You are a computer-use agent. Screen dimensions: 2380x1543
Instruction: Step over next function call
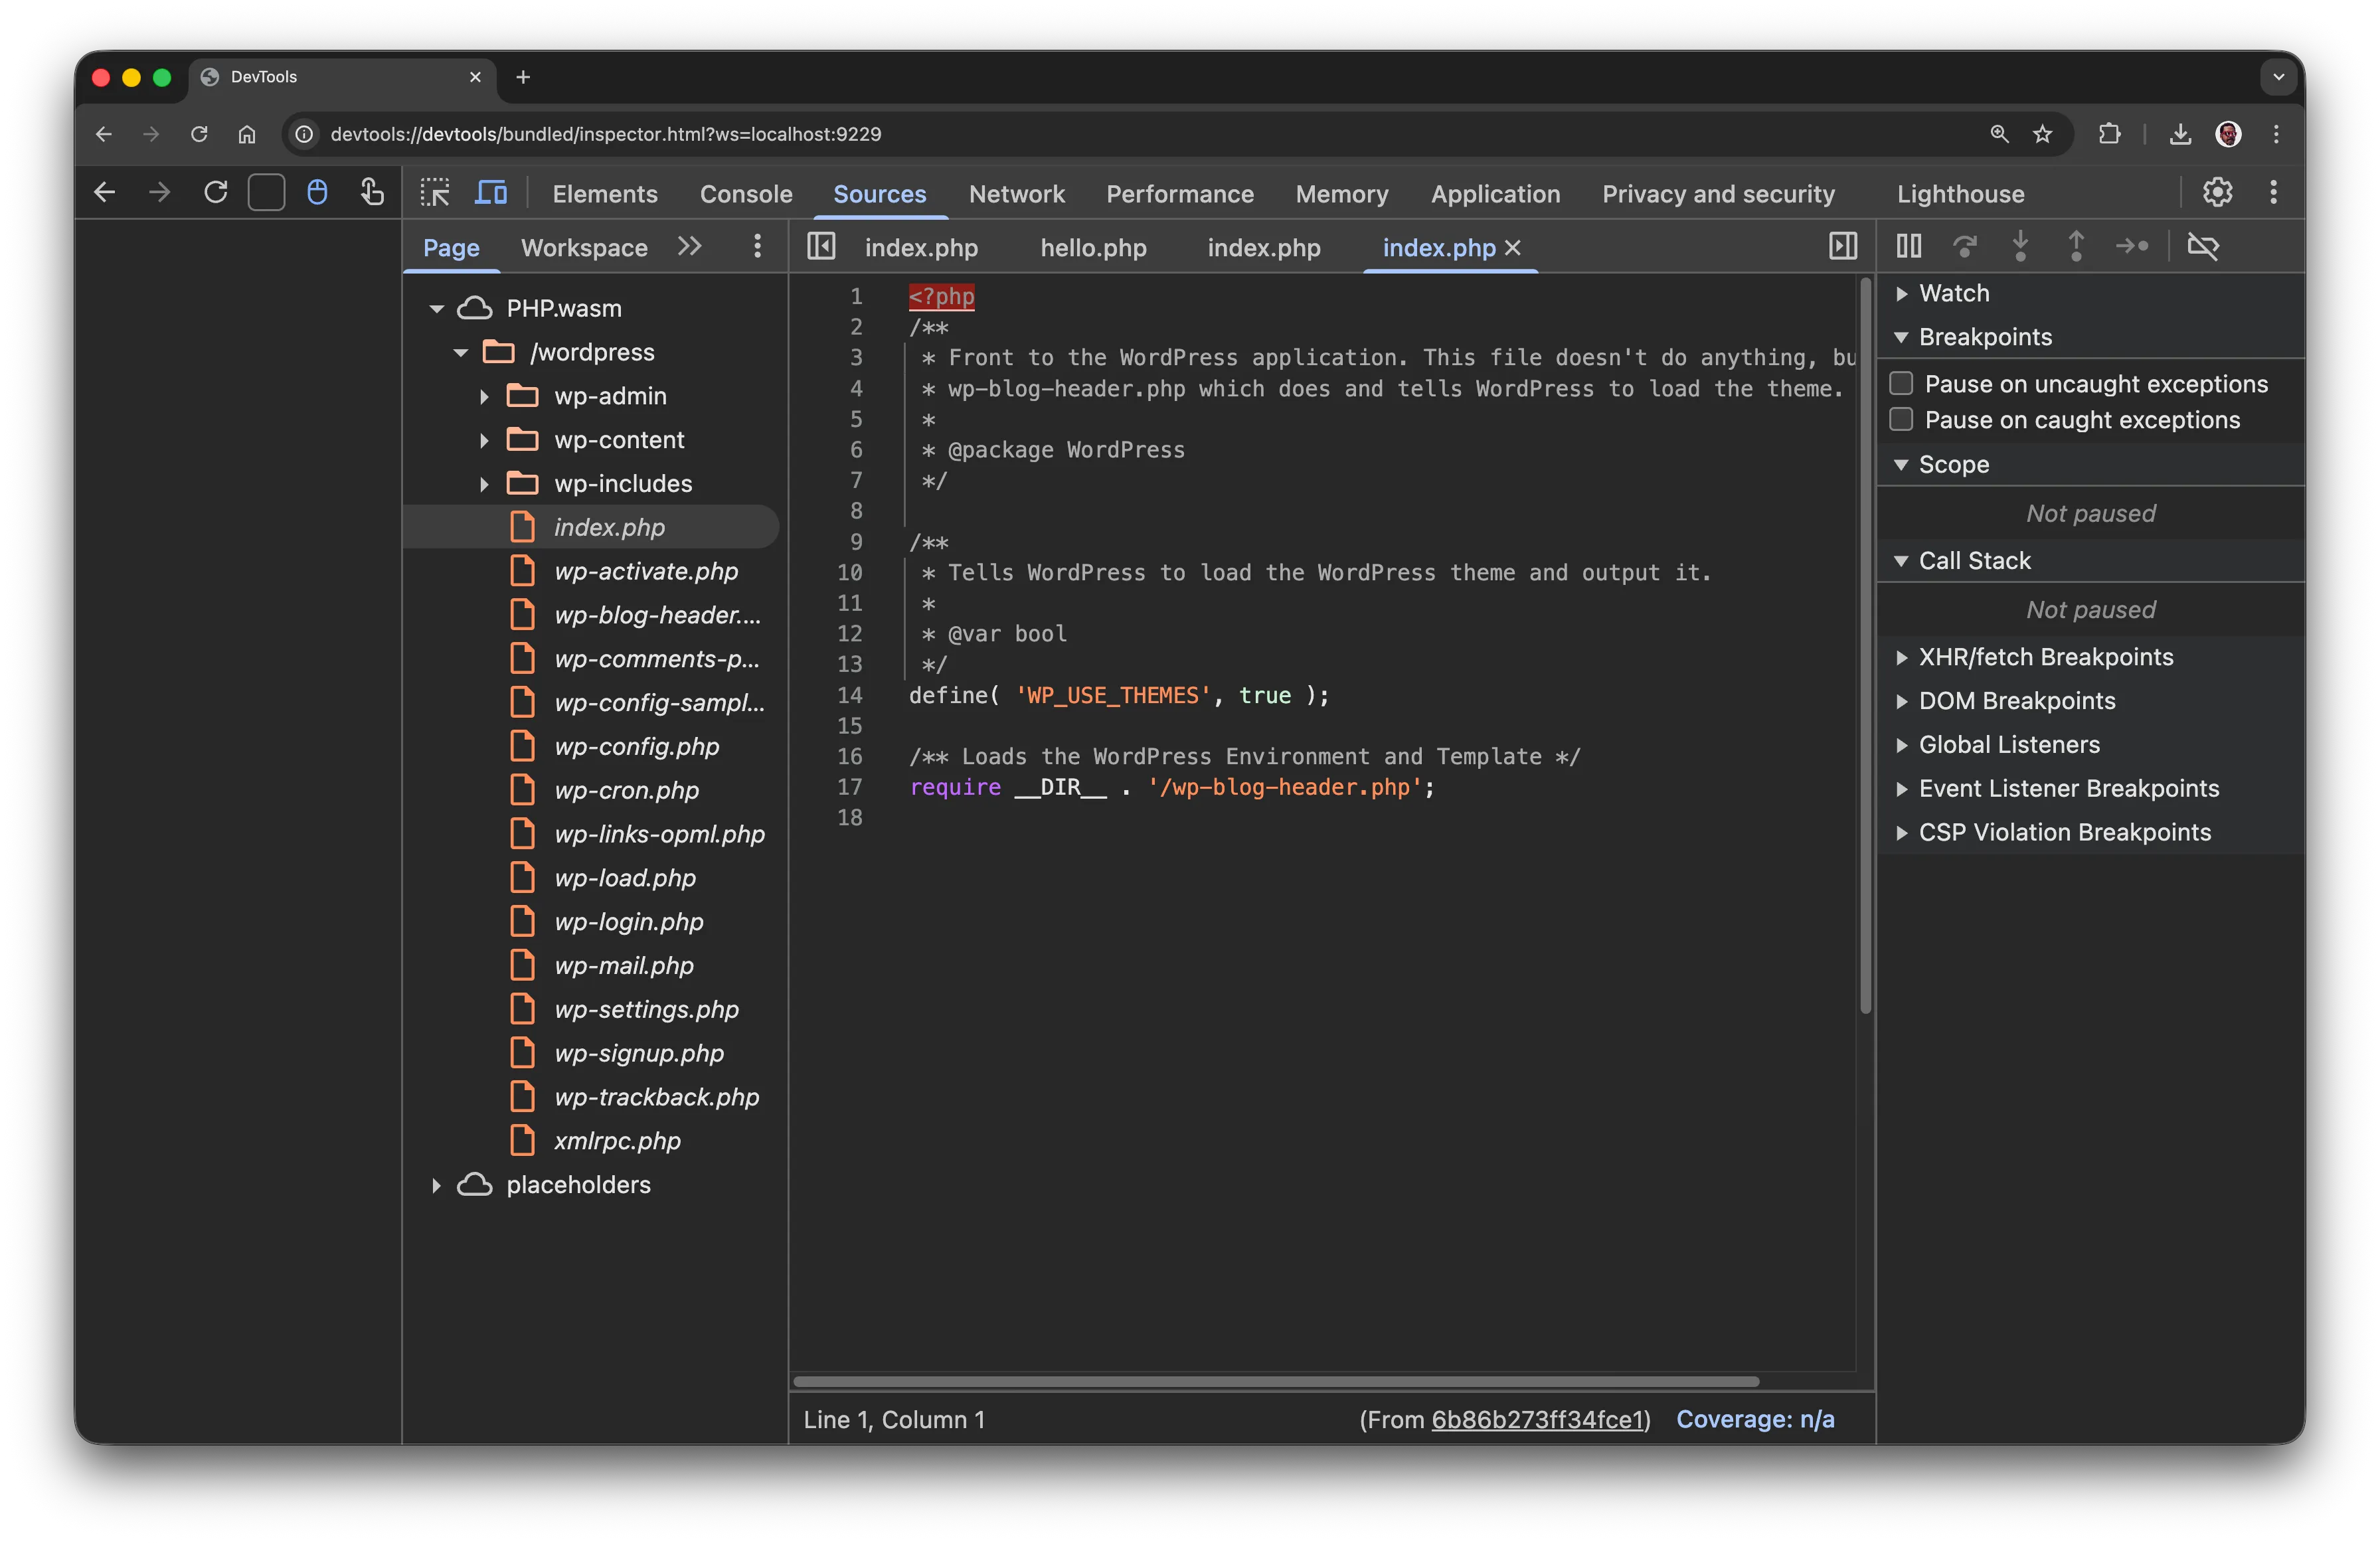1966,246
